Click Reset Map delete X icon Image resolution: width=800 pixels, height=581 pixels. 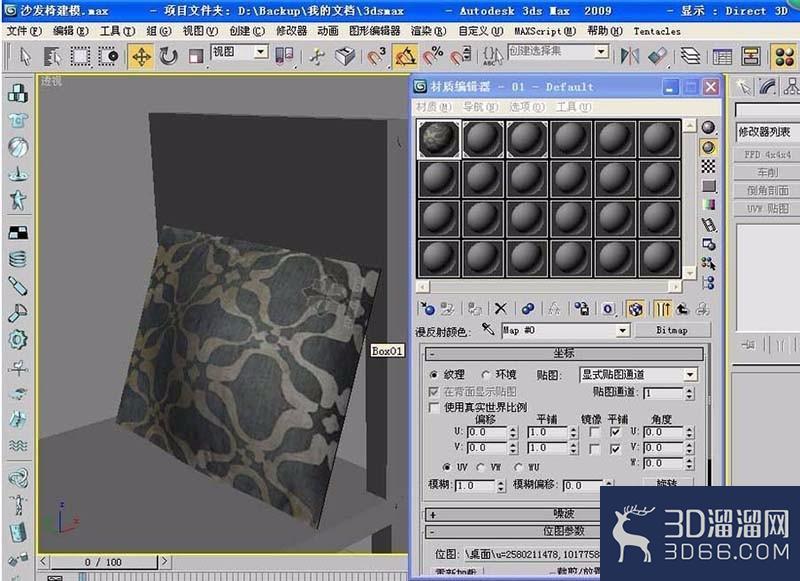click(x=501, y=309)
